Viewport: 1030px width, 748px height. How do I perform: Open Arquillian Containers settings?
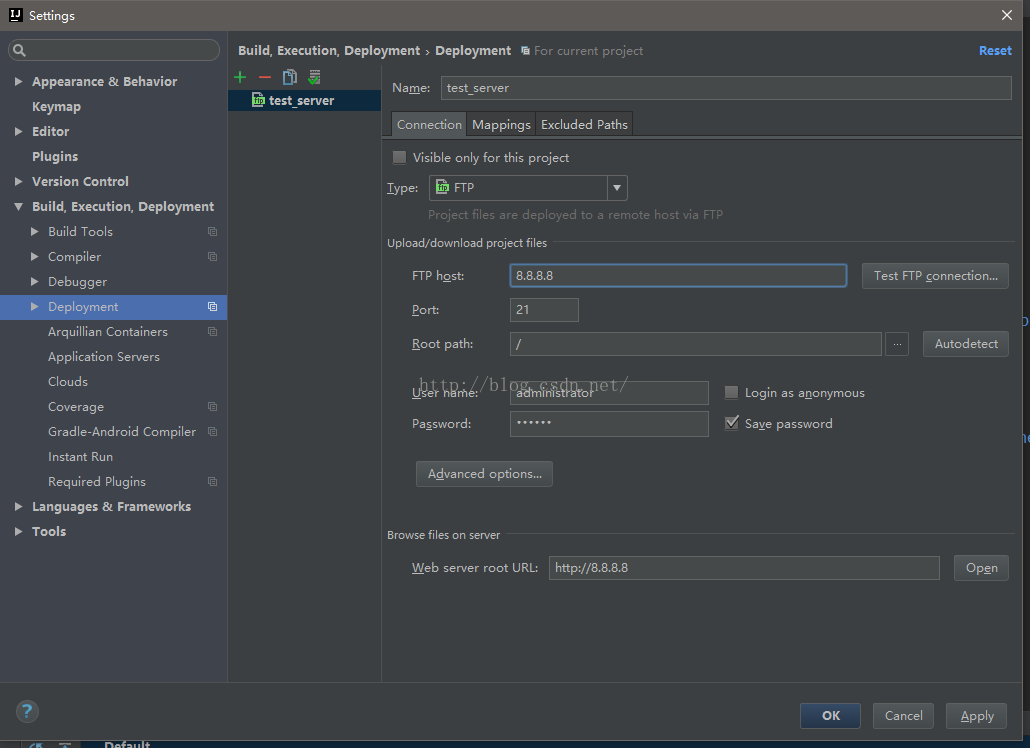click(x=108, y=332)
